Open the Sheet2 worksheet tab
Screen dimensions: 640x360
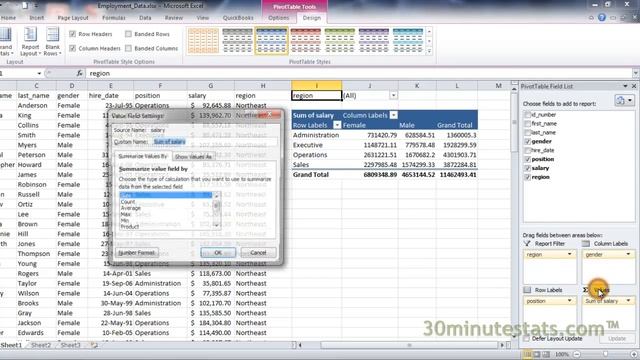coord(41,345)
